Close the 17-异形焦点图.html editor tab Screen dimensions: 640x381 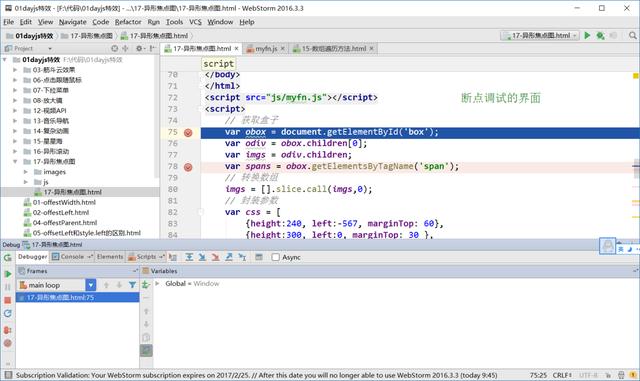[x=236, y=49]
